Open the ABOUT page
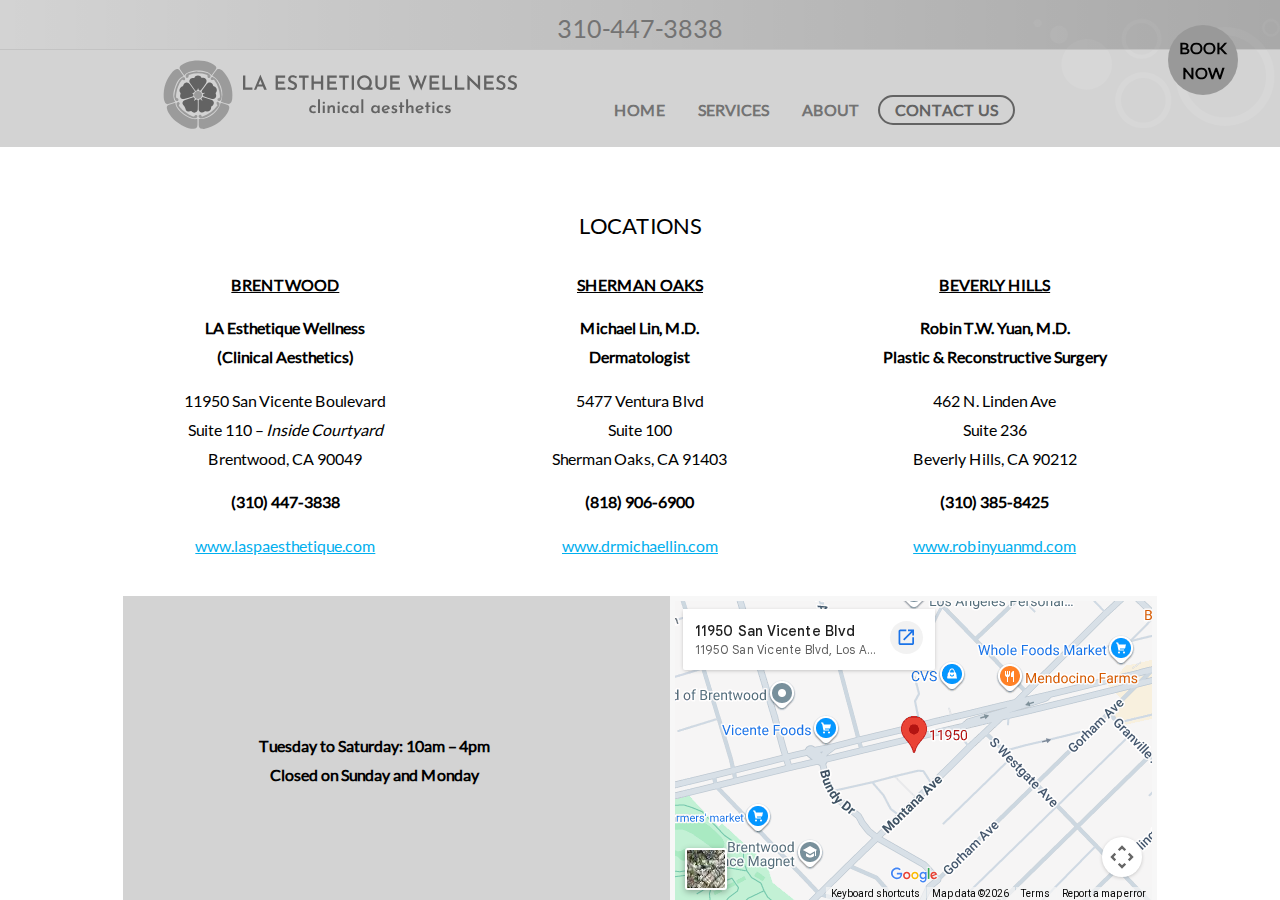Screen dimensions: 1280x900 [x=830, y=110]
